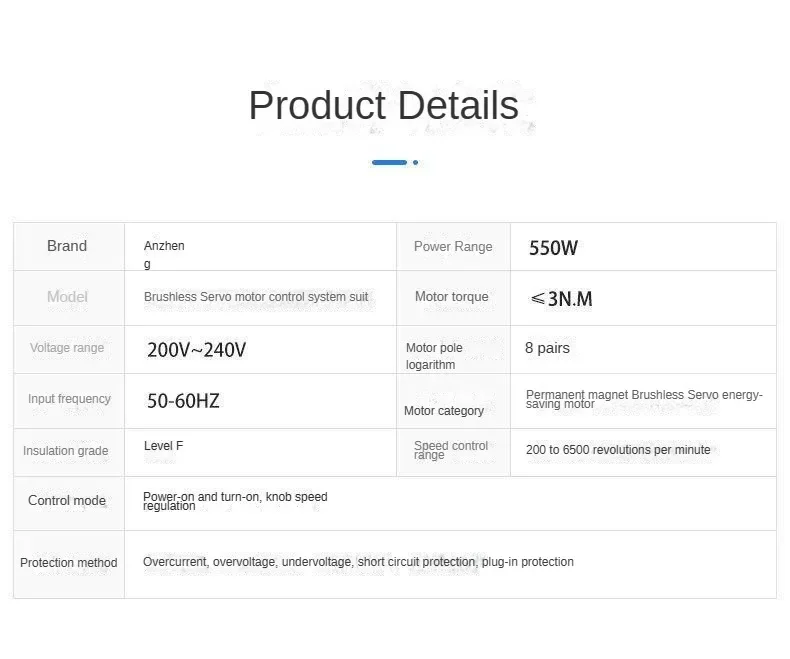790x659 pixels.
Task: Select the Motor category label
Action: point(444,411)
